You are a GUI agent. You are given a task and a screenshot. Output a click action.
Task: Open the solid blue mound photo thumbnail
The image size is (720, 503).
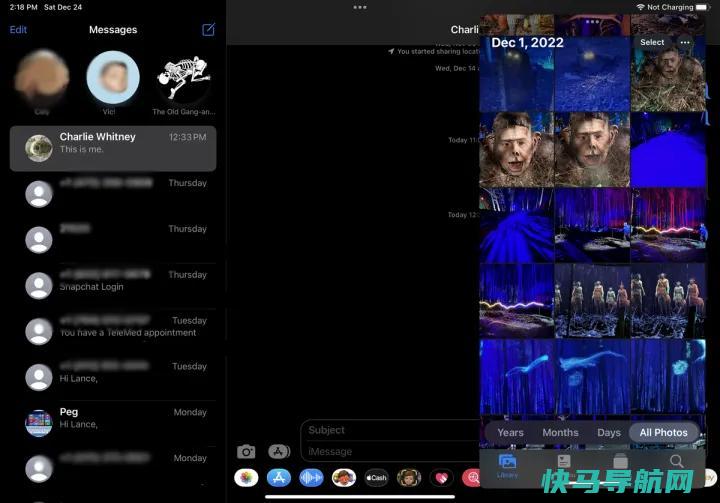pos(668,150)
